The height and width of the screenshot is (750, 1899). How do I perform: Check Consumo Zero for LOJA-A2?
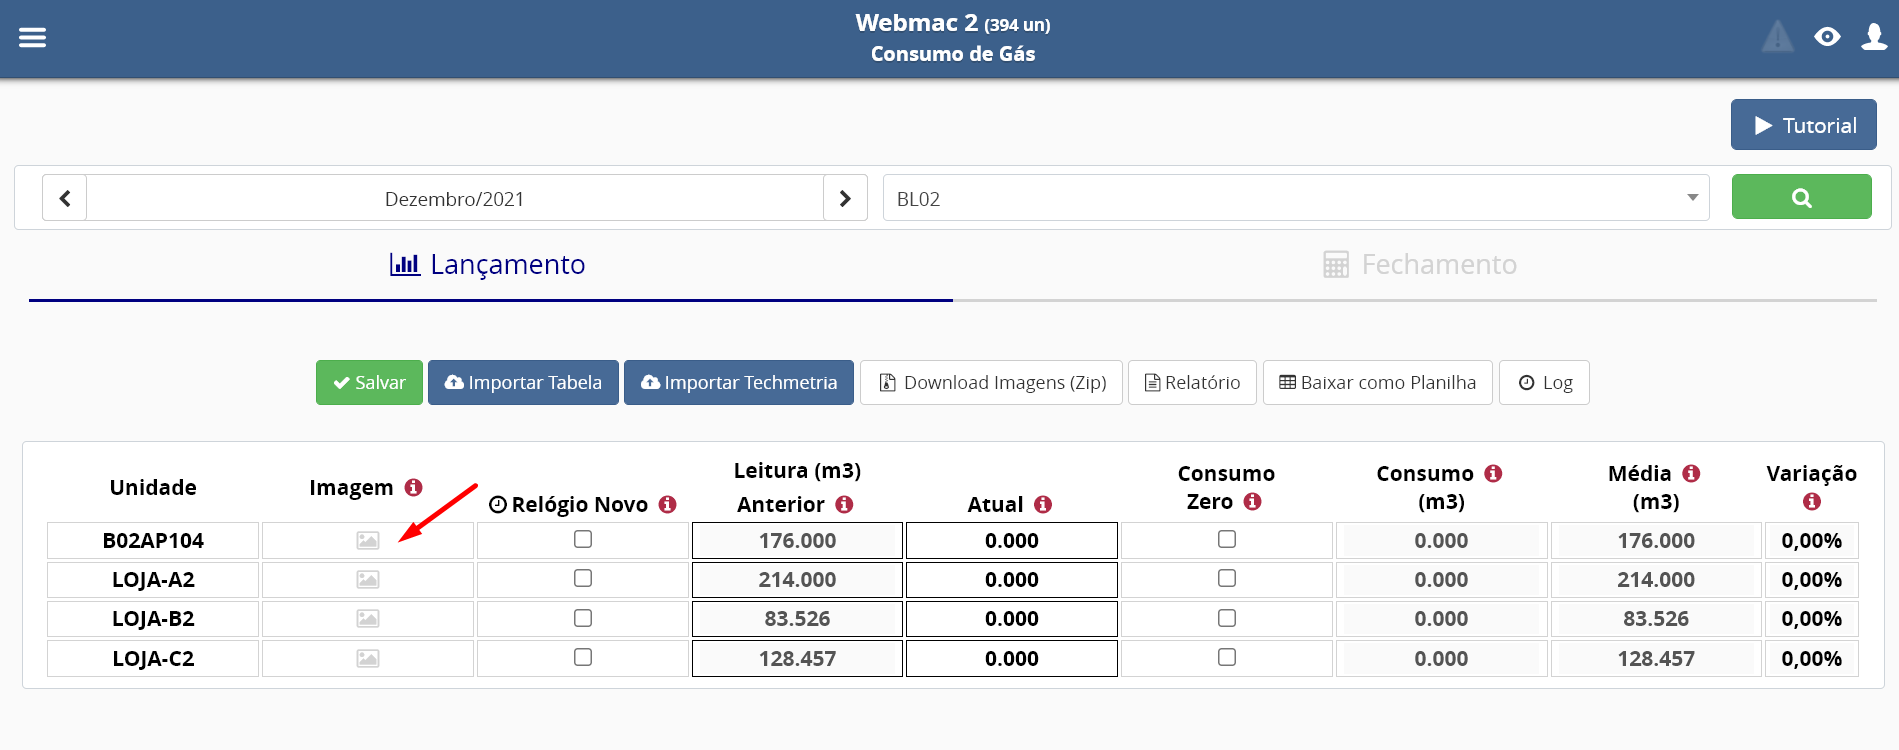tap(1227, 578)
